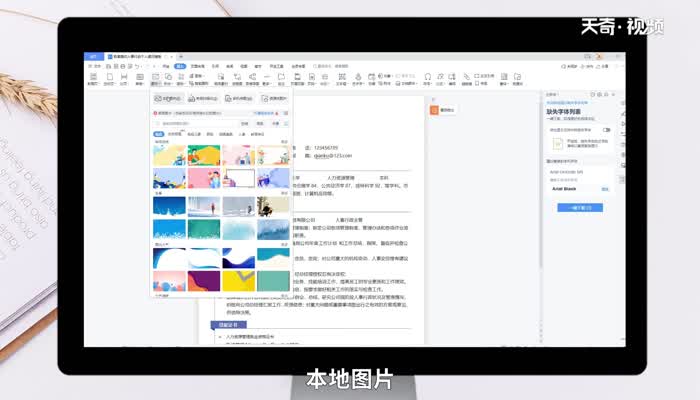Click the symbol omega icon
The width and height of the screenshot is (700, 400).
(x=428, y=79)
